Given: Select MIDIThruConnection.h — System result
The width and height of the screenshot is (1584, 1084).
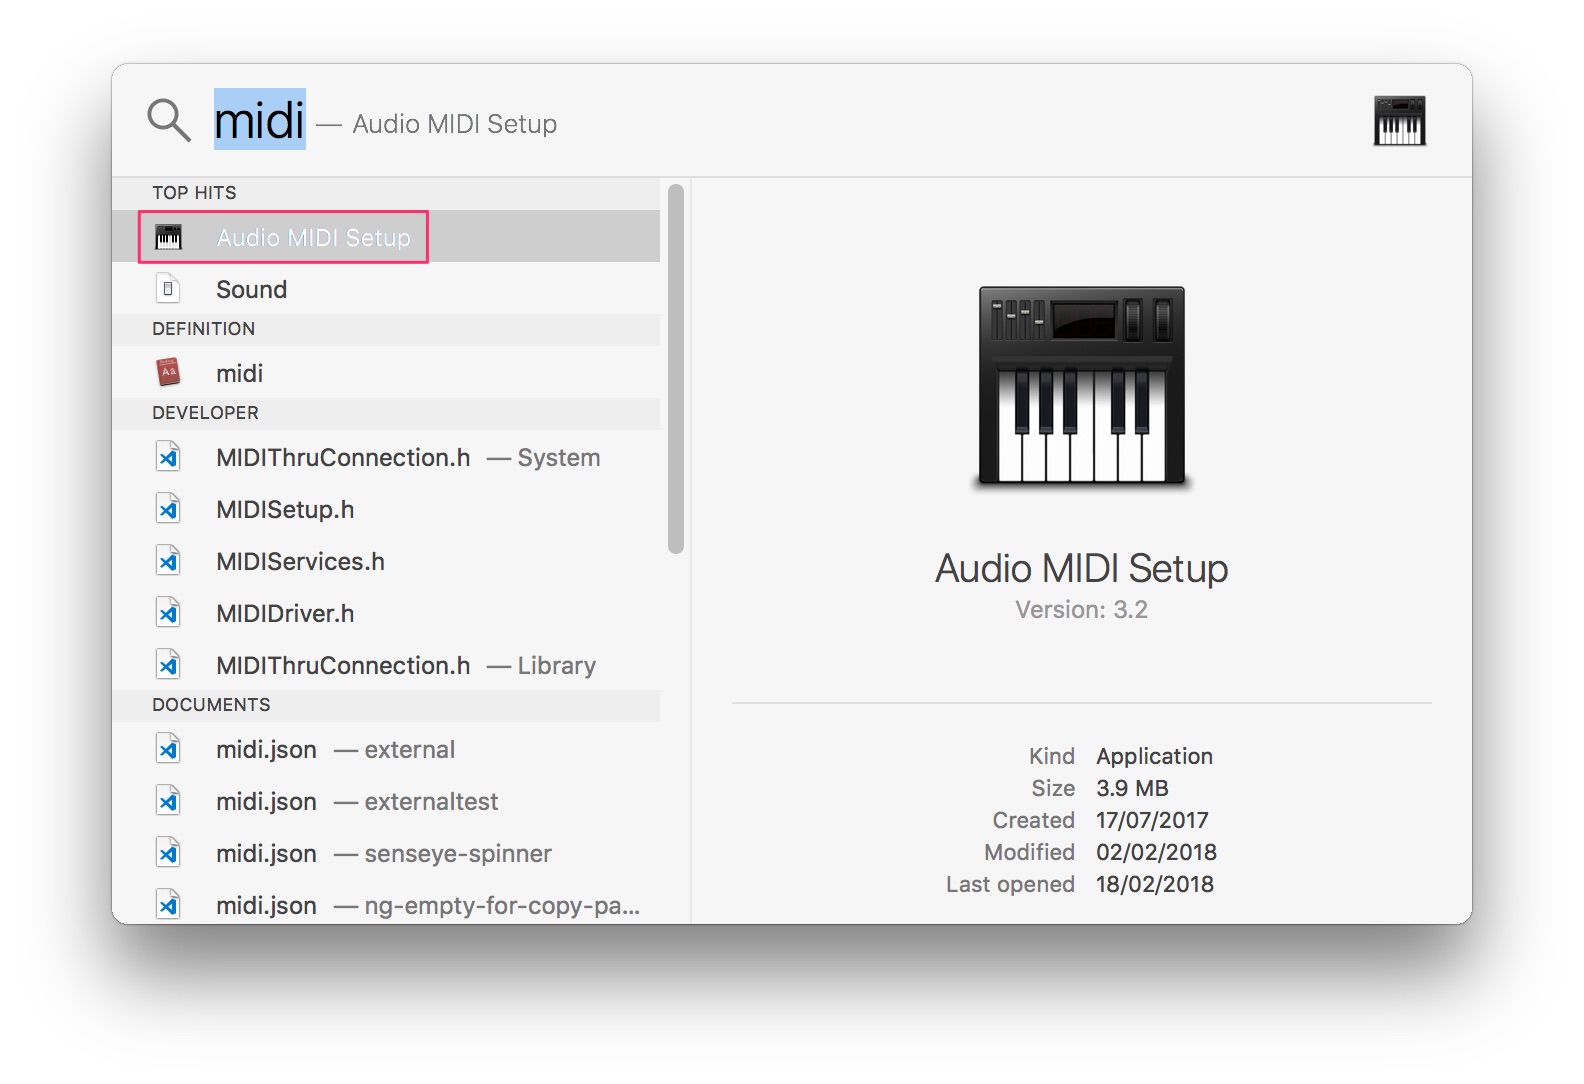Looking at the screenshot, I should tap(386, 457).
